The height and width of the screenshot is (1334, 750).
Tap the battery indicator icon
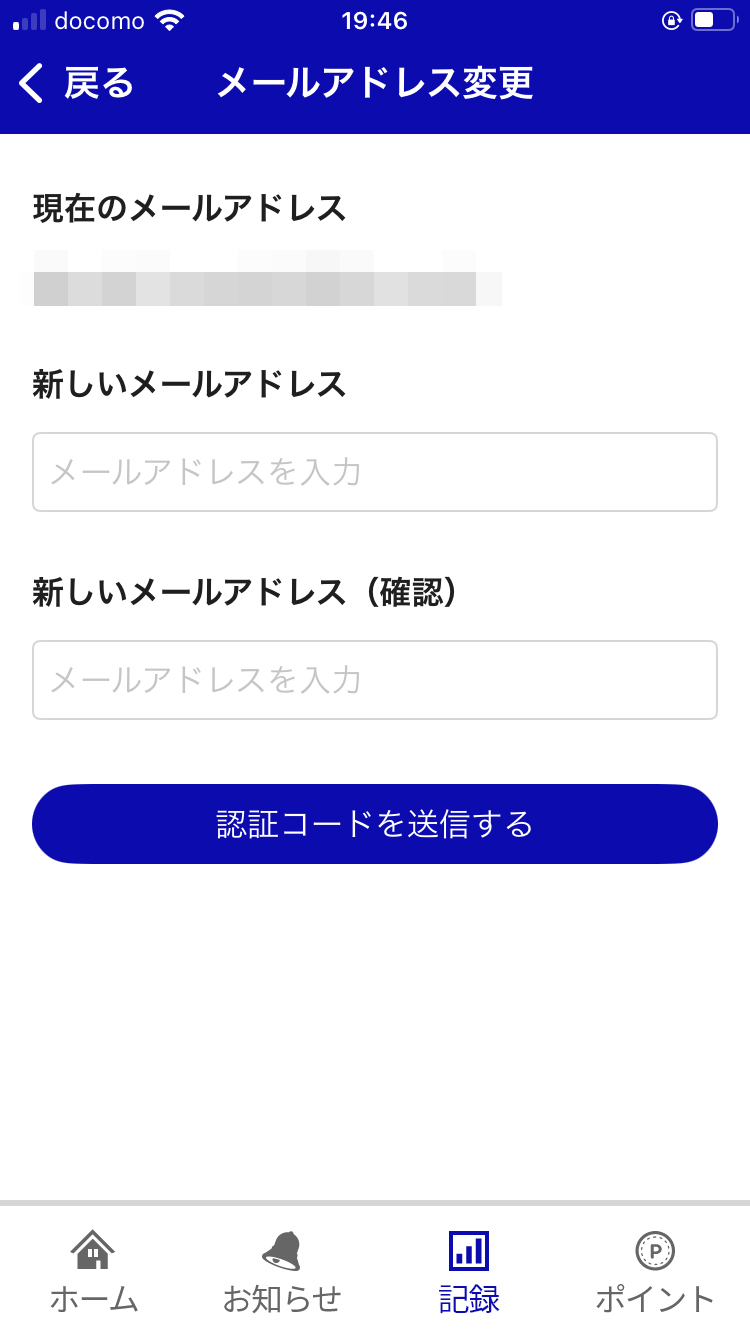[x=714, y=20]
